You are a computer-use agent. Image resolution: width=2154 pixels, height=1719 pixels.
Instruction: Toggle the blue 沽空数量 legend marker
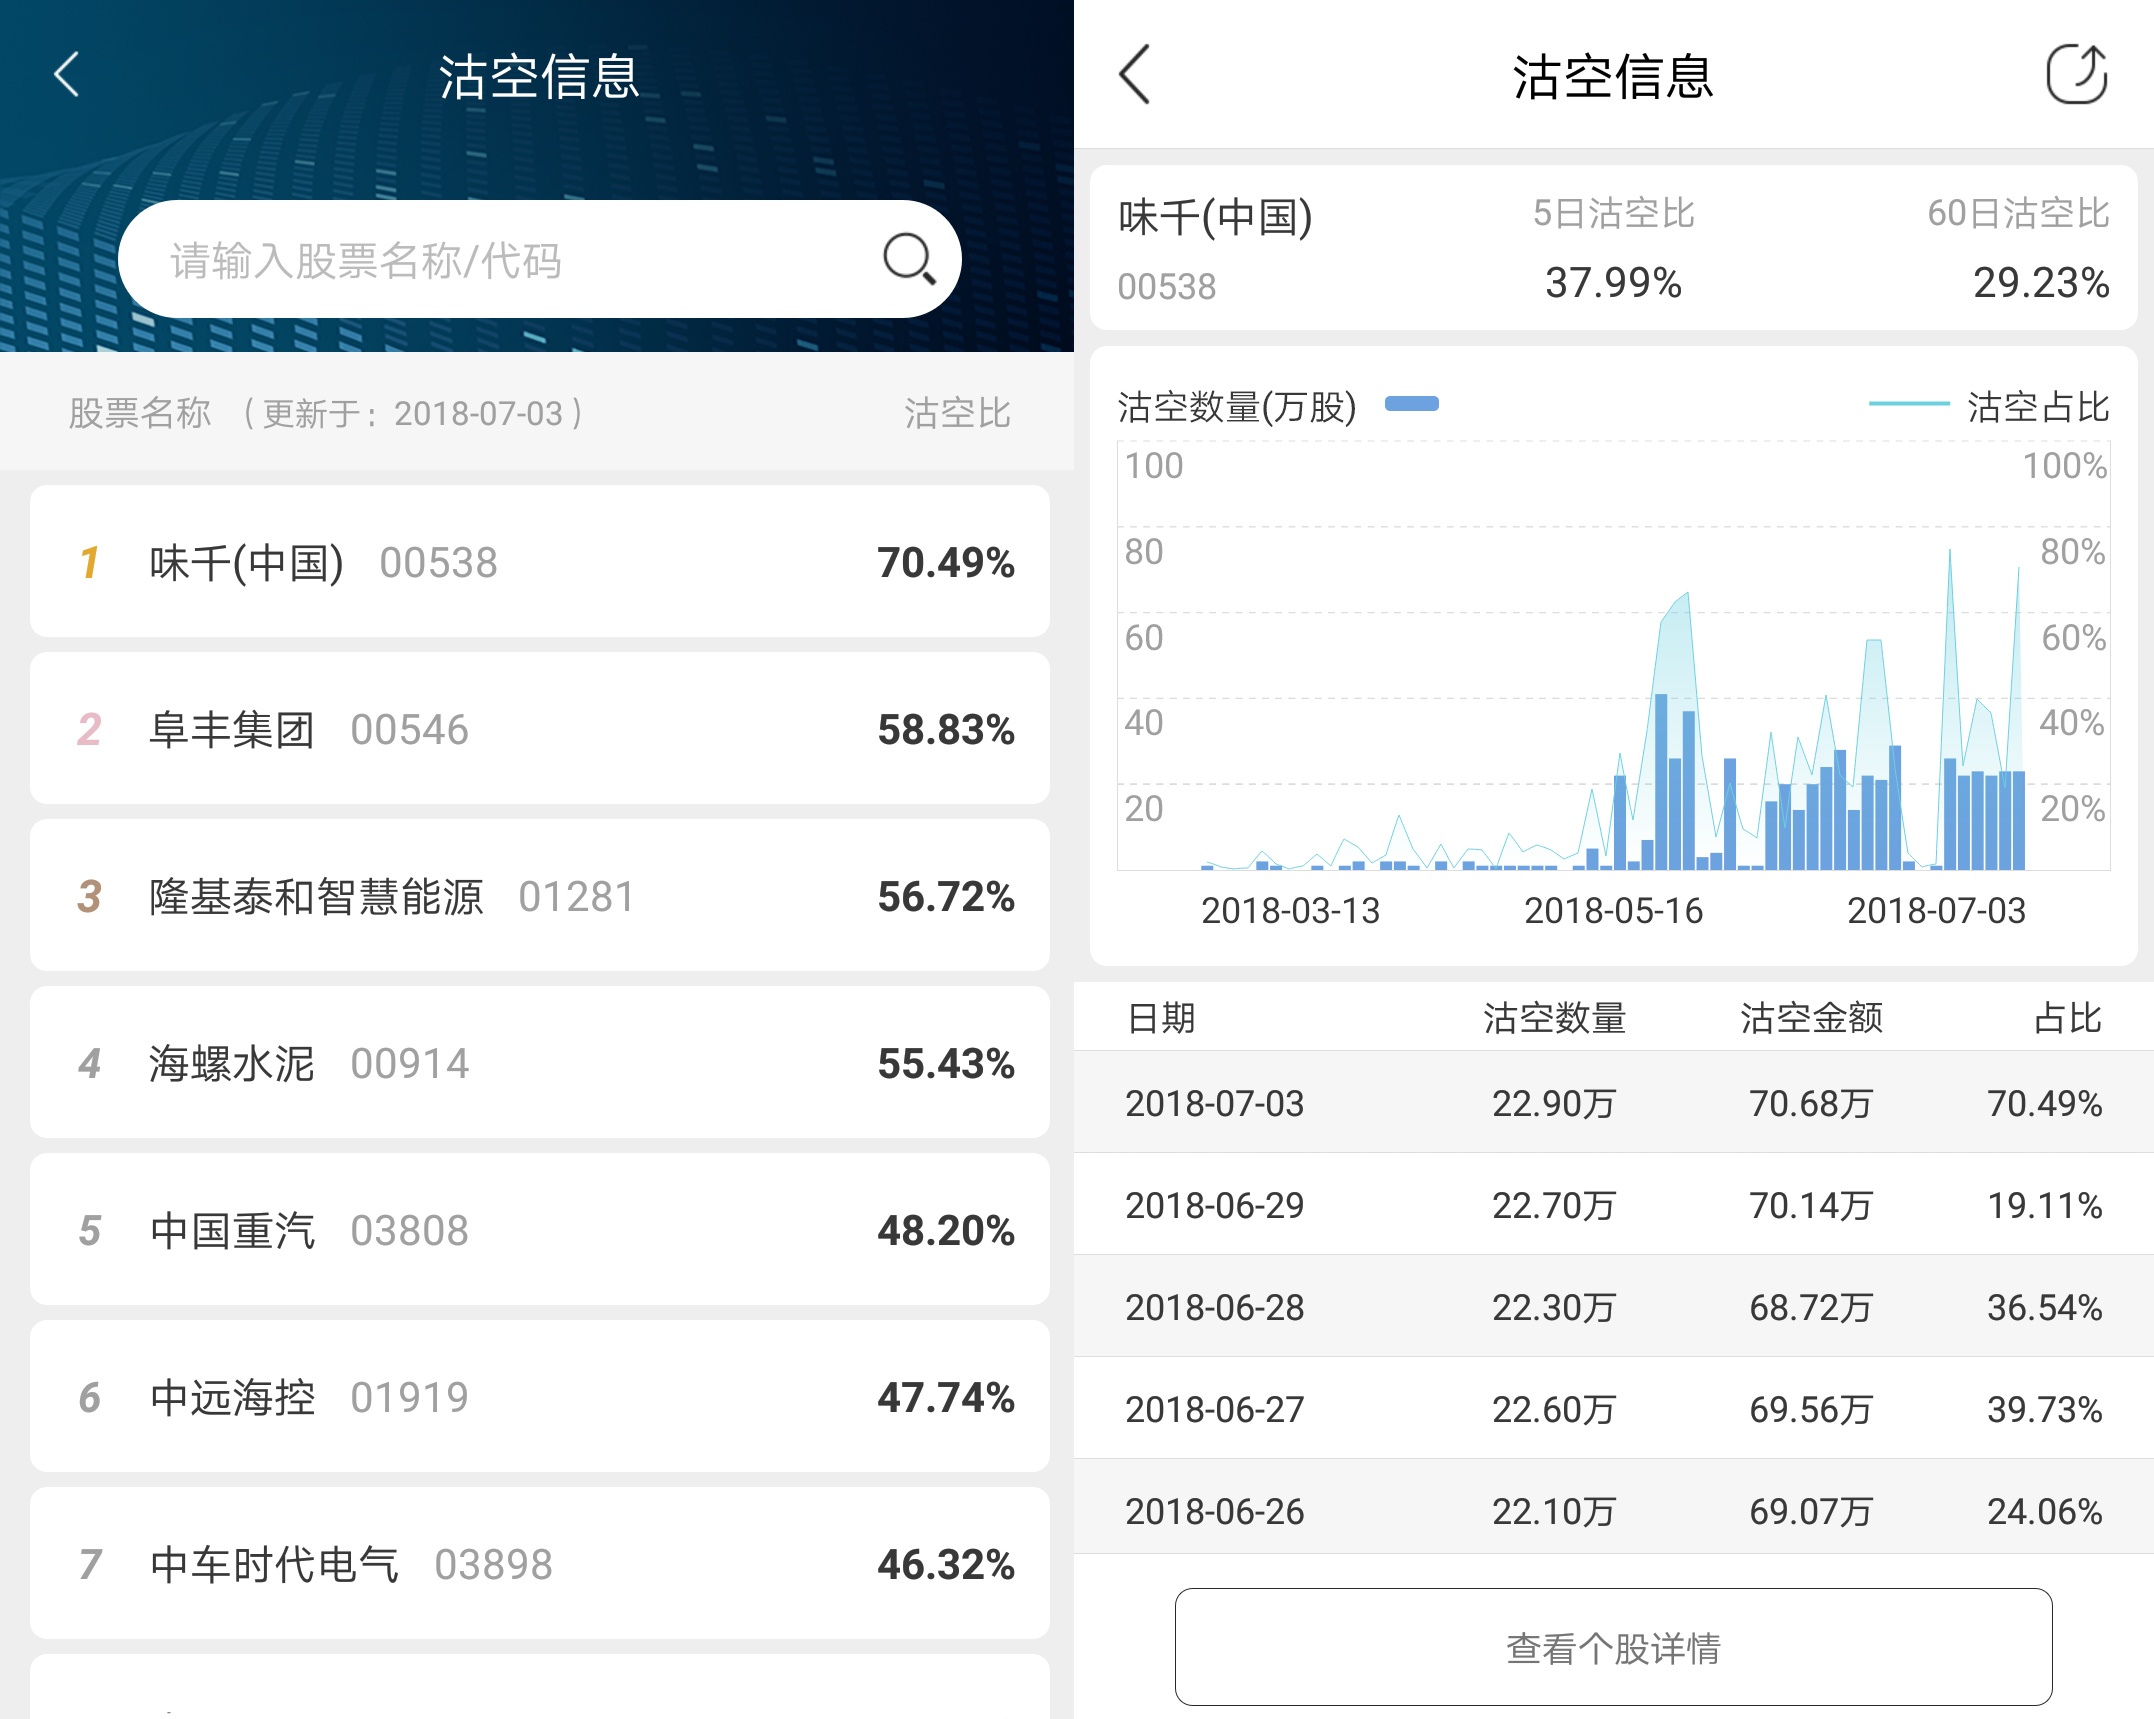click(x=1411, y=404)
